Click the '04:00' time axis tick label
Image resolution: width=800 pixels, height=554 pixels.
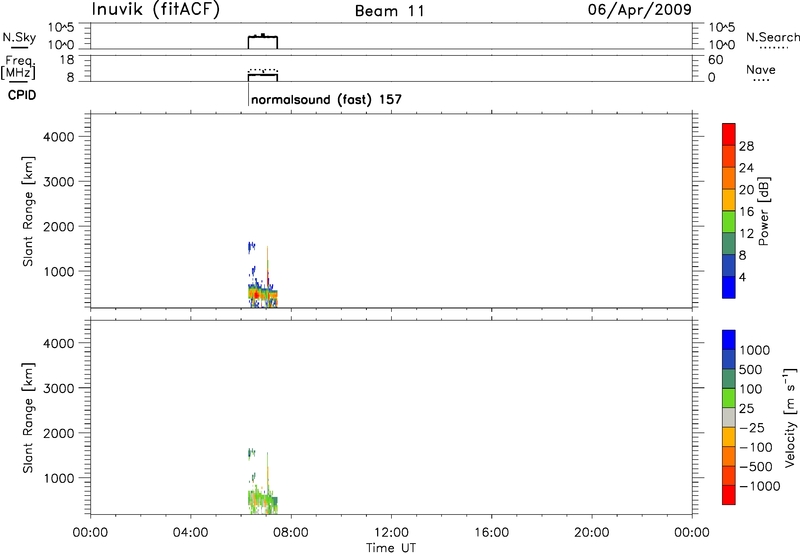pos(190,533)
